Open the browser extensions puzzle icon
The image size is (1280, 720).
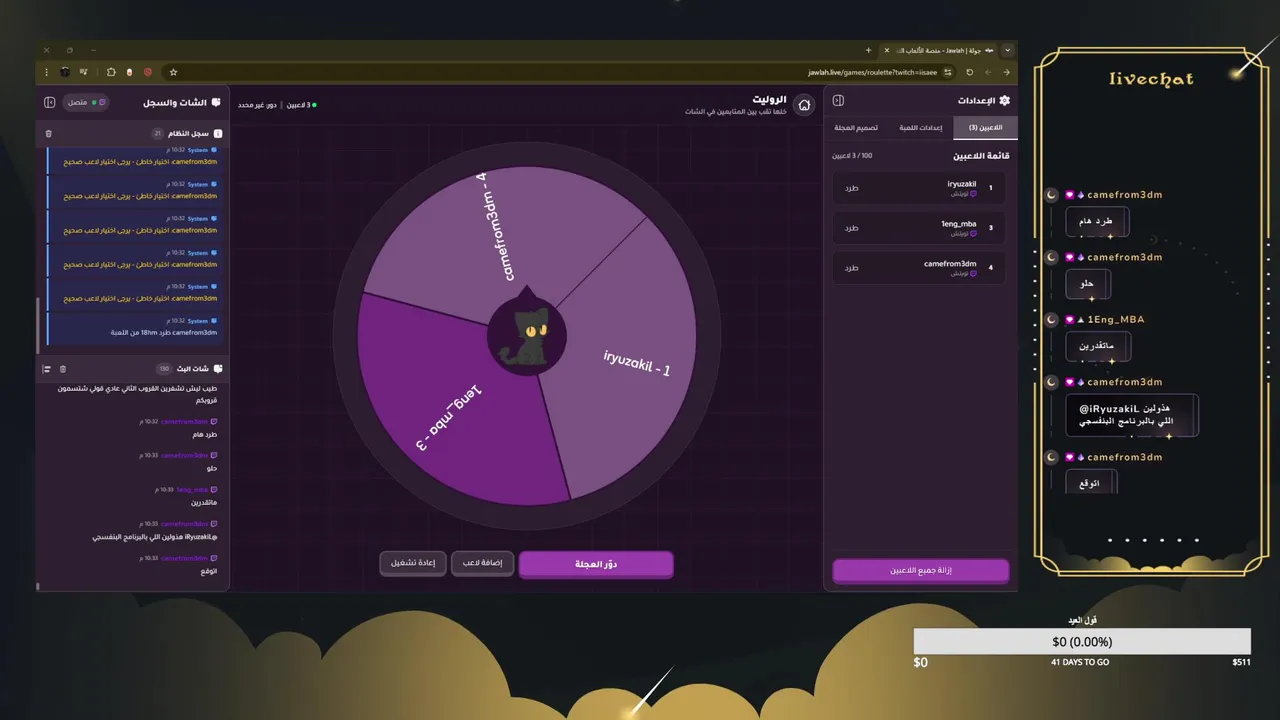tap(111, 72)
